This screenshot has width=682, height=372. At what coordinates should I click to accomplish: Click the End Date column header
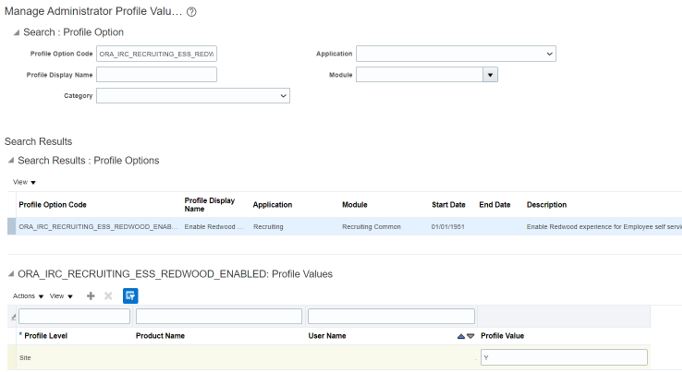pyautogui.click(x=495, y=204)
